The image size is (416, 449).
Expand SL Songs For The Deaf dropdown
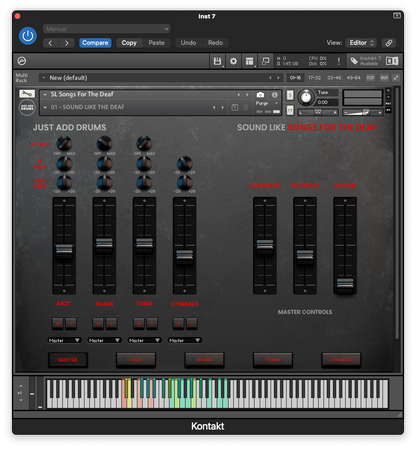(45, 95)
